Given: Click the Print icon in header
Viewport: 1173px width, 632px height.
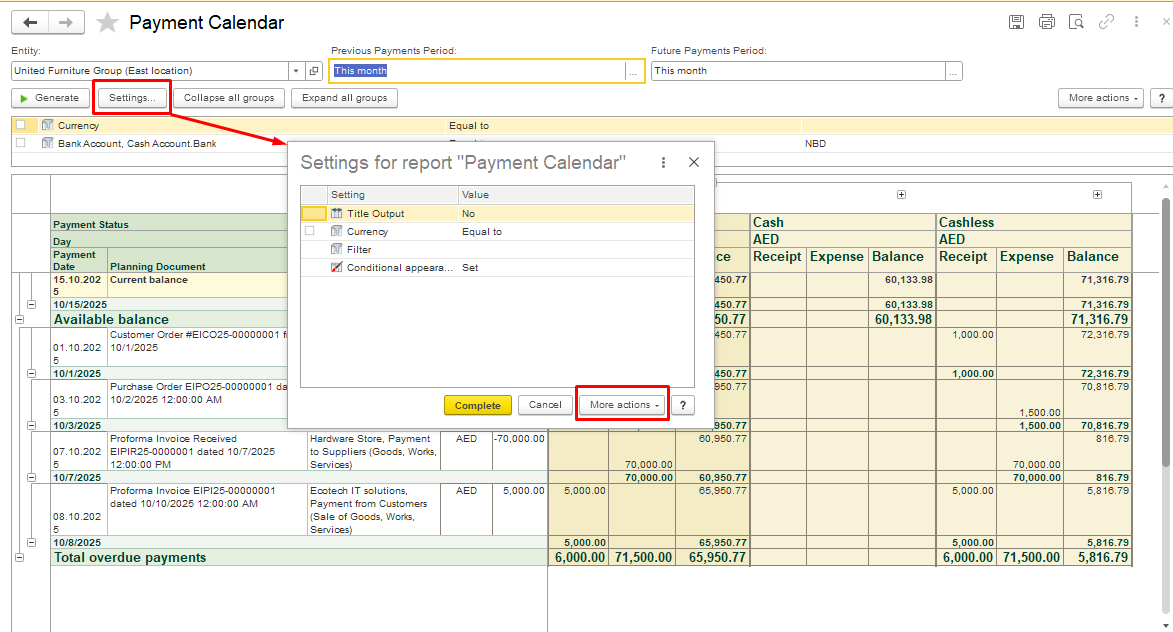Looking at the screenshot, I should point(1046,22).
